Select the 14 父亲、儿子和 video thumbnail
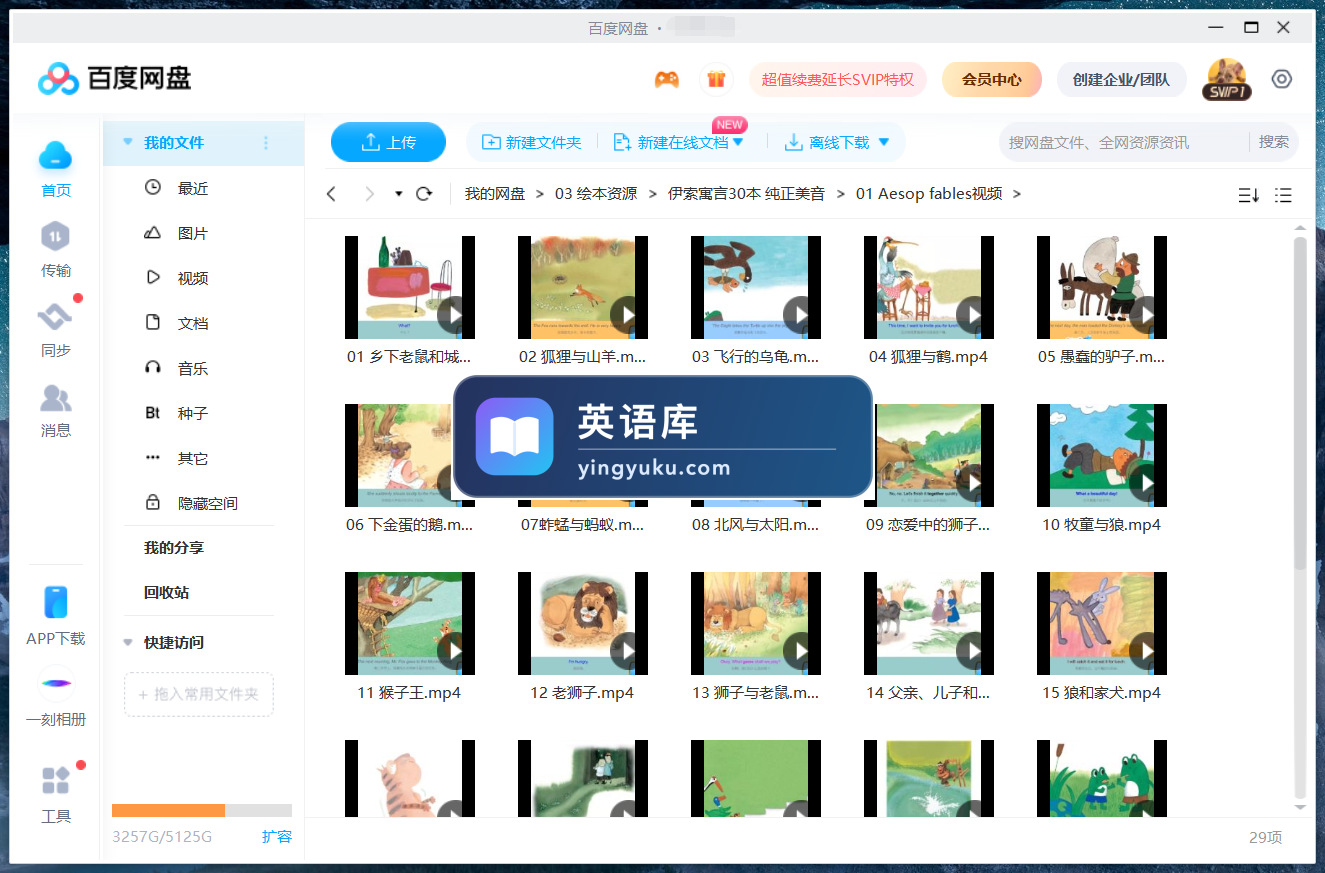 (x=929, y=623)
